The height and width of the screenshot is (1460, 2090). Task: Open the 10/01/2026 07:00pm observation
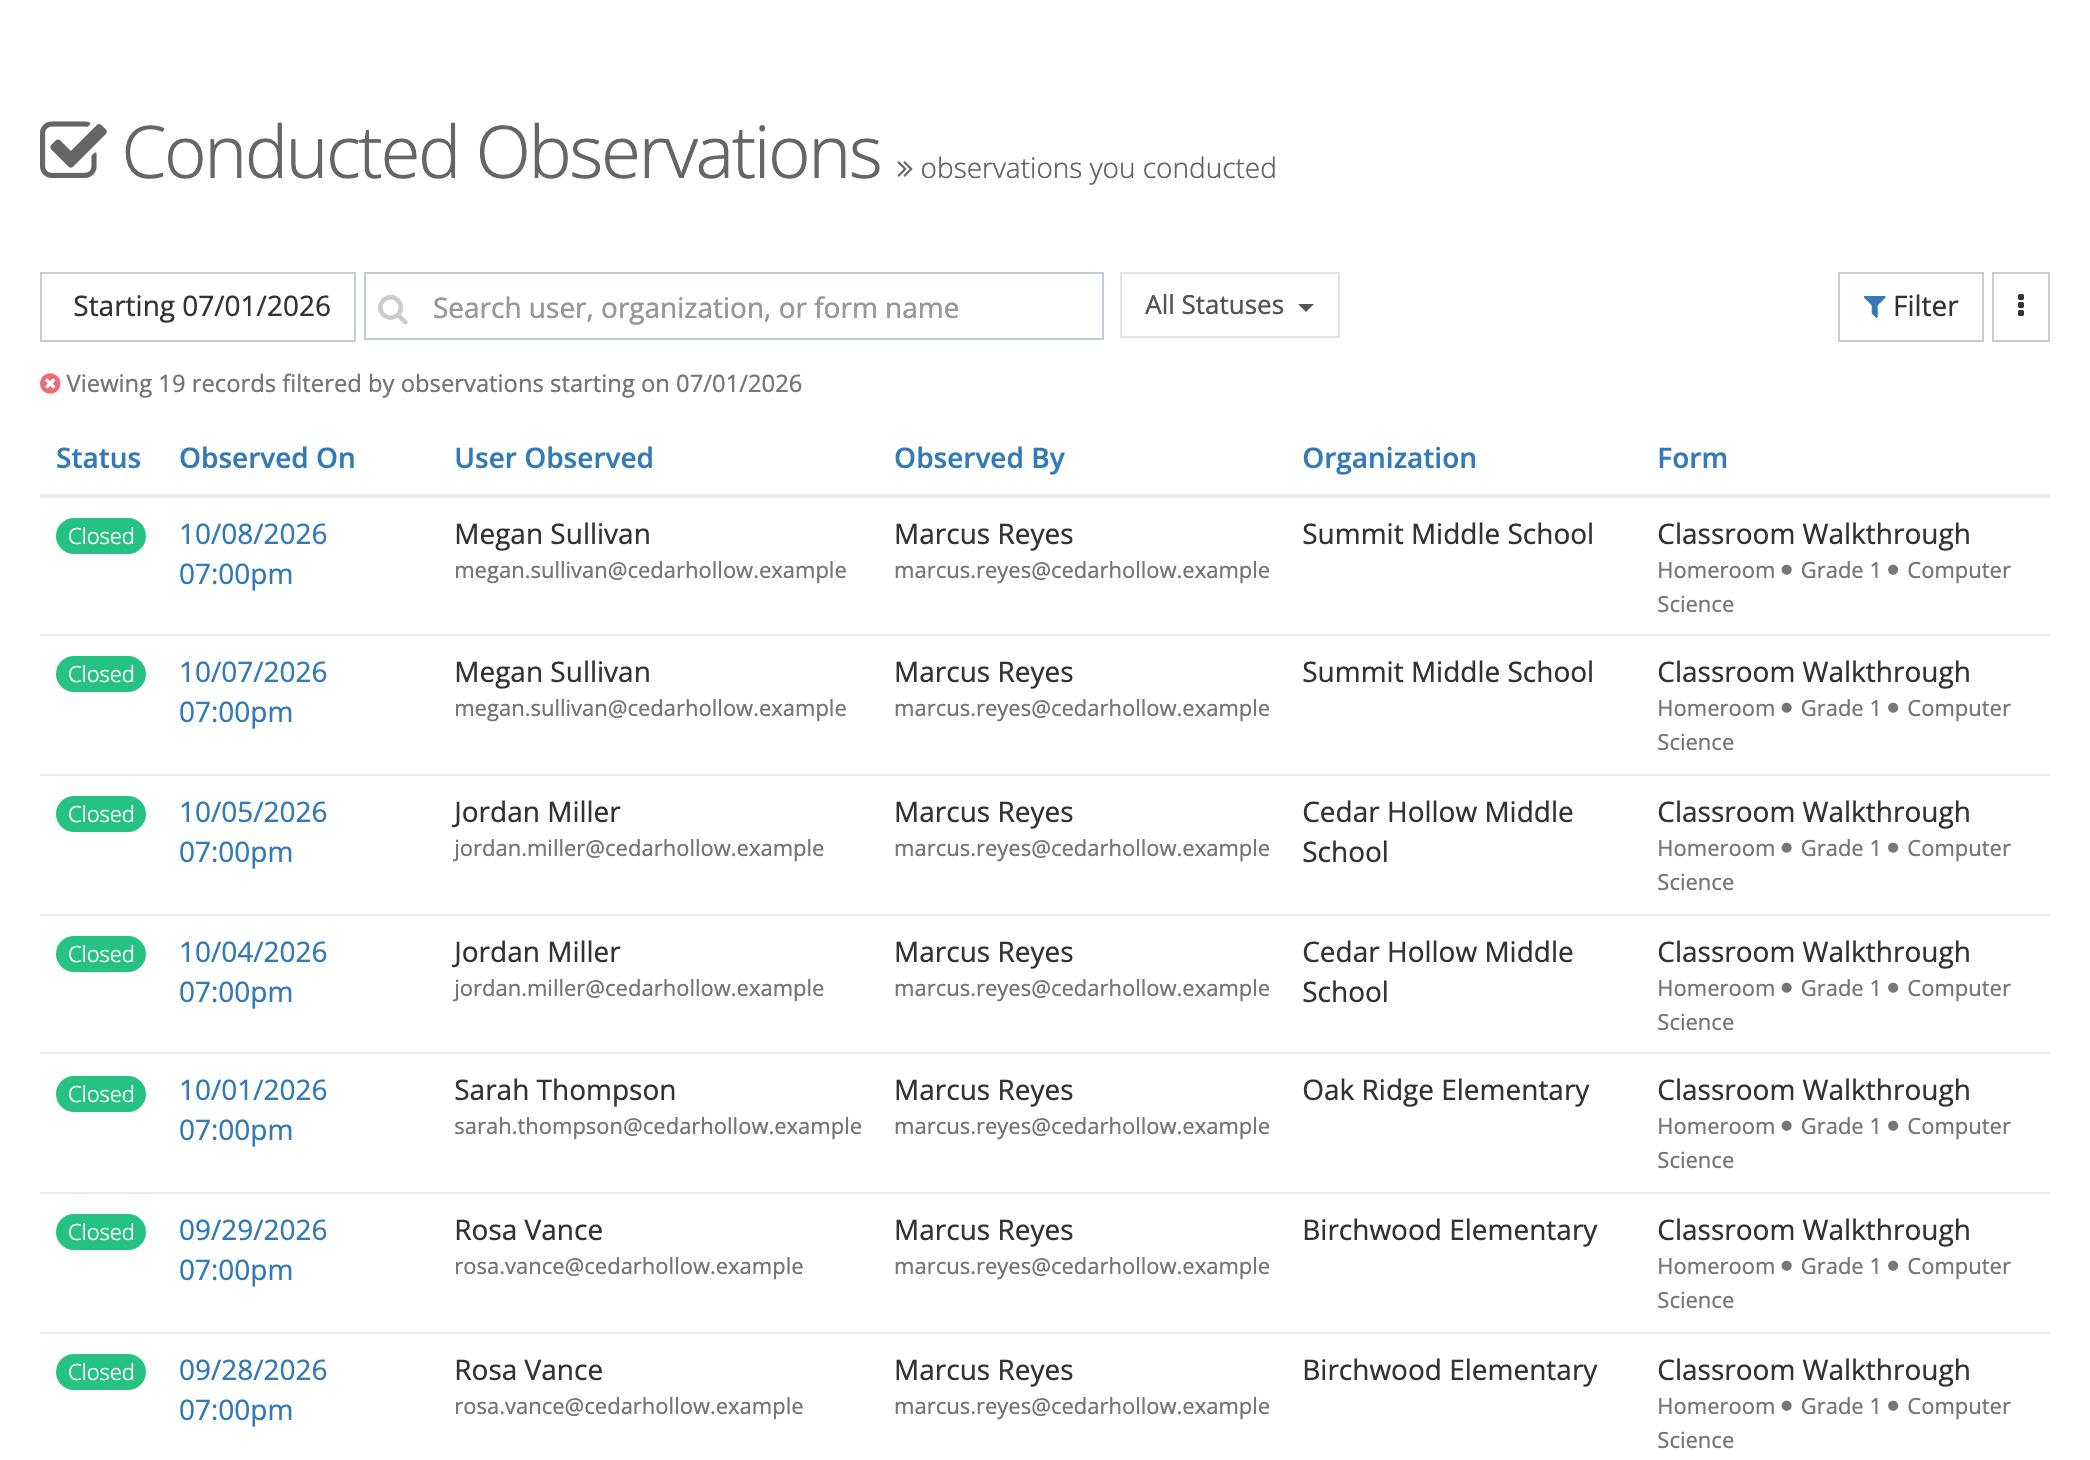click(x=253, y=1110)
